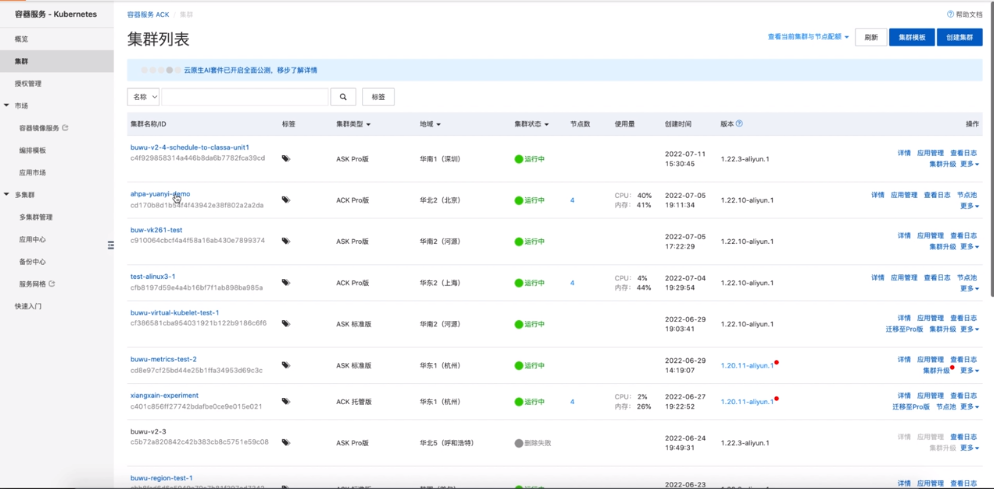The width and height of the screenshot is (994, 489).
Task: Click node count 4 for test-alinux3-1
Action: [x=572, y=283]
